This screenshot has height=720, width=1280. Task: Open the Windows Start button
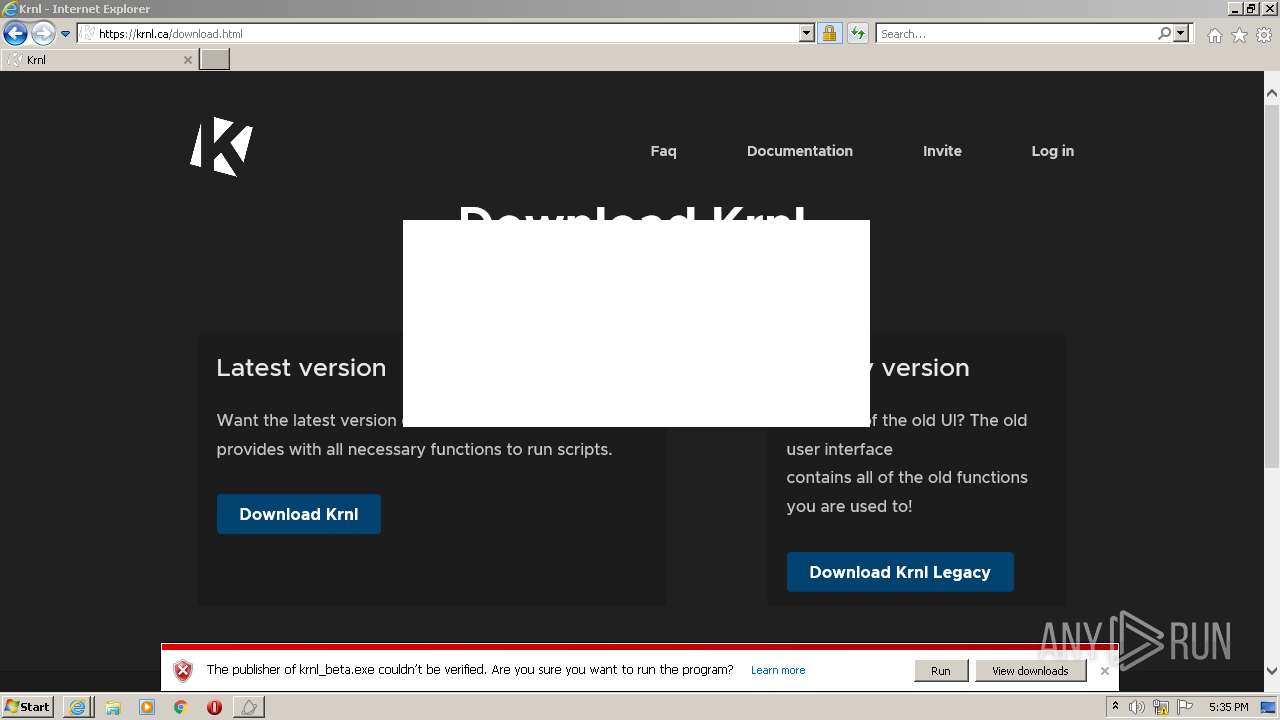coord(28,707)
